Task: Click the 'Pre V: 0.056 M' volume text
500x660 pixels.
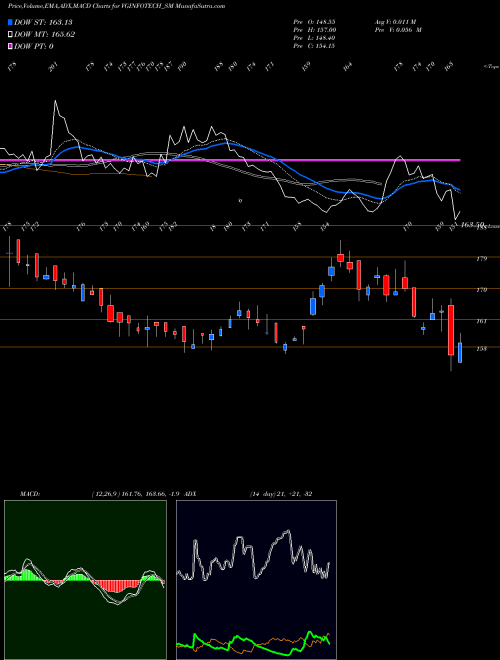Action: click(398, 30)
